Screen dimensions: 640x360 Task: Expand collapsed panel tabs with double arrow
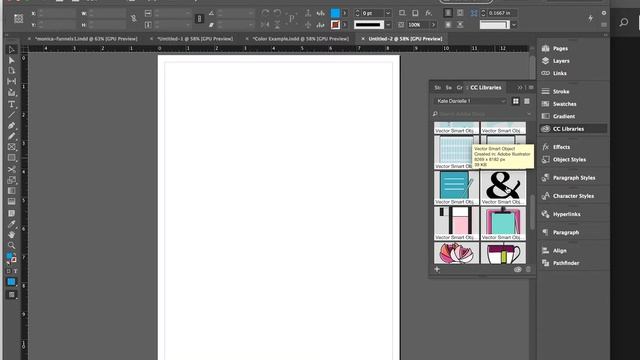tap(520, 87)
